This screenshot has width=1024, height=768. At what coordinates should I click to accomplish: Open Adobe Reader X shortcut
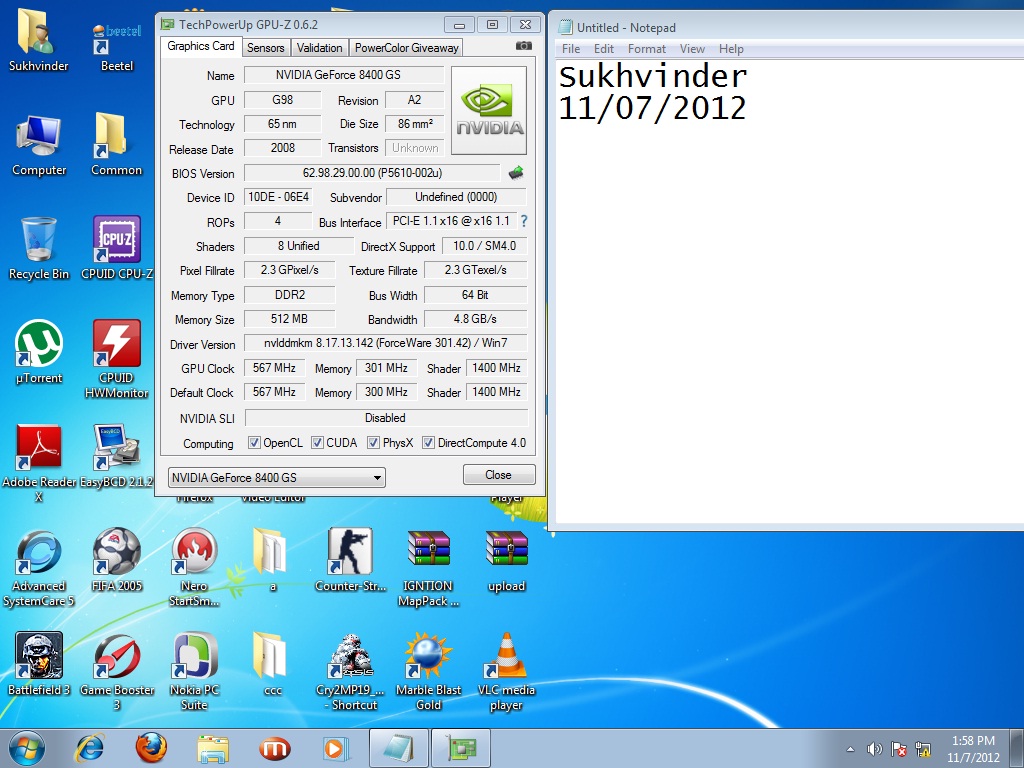tap(39, 462)
